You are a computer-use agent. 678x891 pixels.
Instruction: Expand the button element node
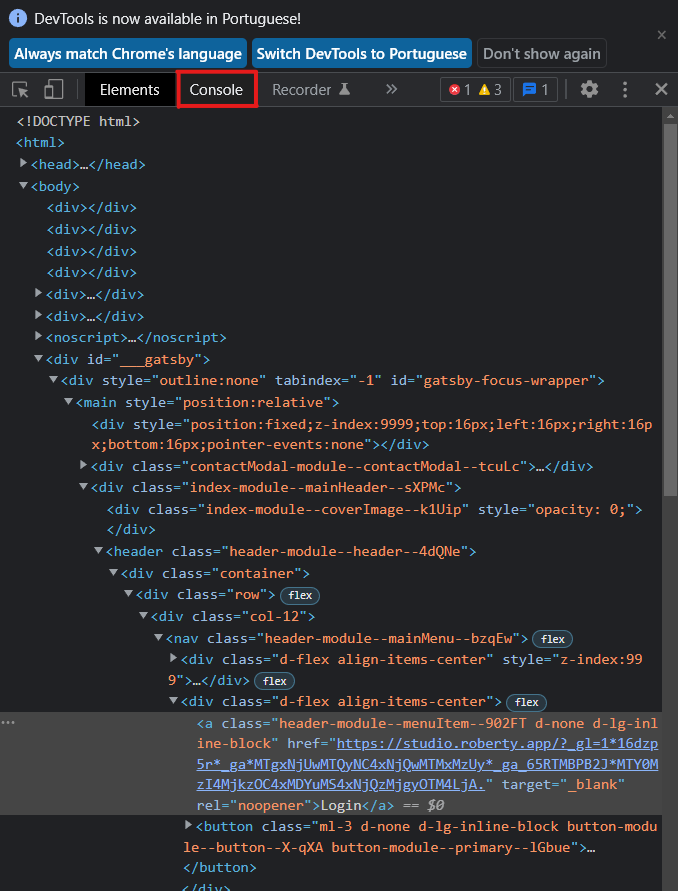pyautogui.click(x=189, y=825)
